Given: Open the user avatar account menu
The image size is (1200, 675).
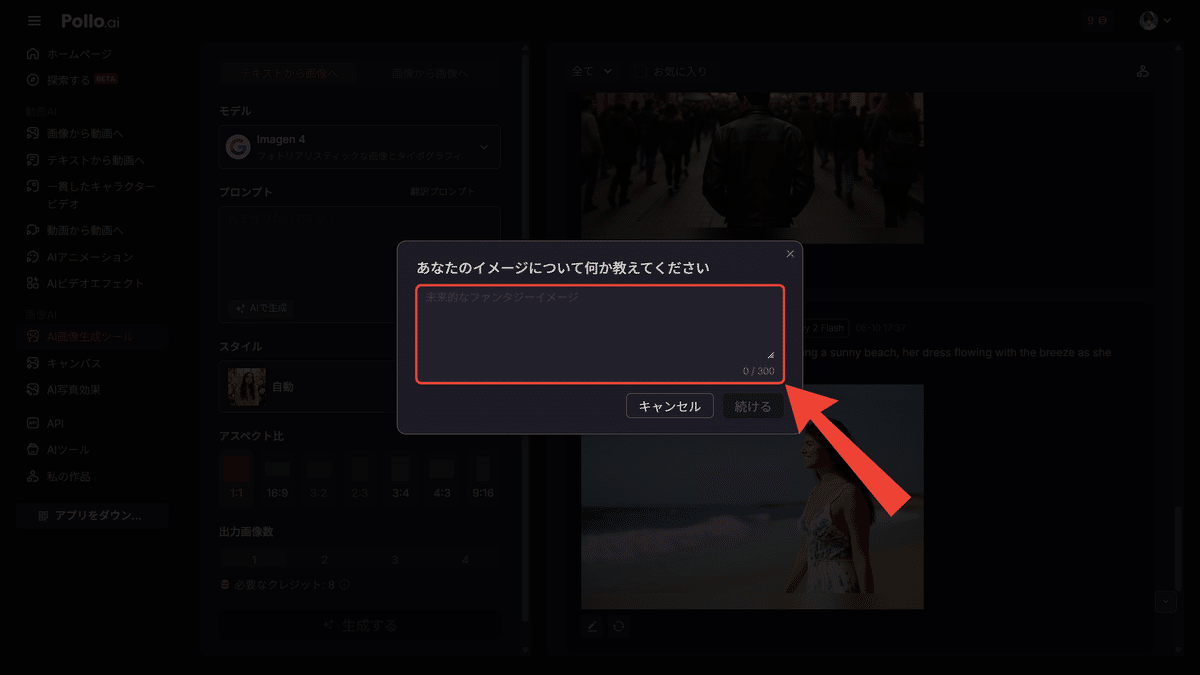Looking at the screenshot, I should pyautogui.click(x=1155, y=21).
